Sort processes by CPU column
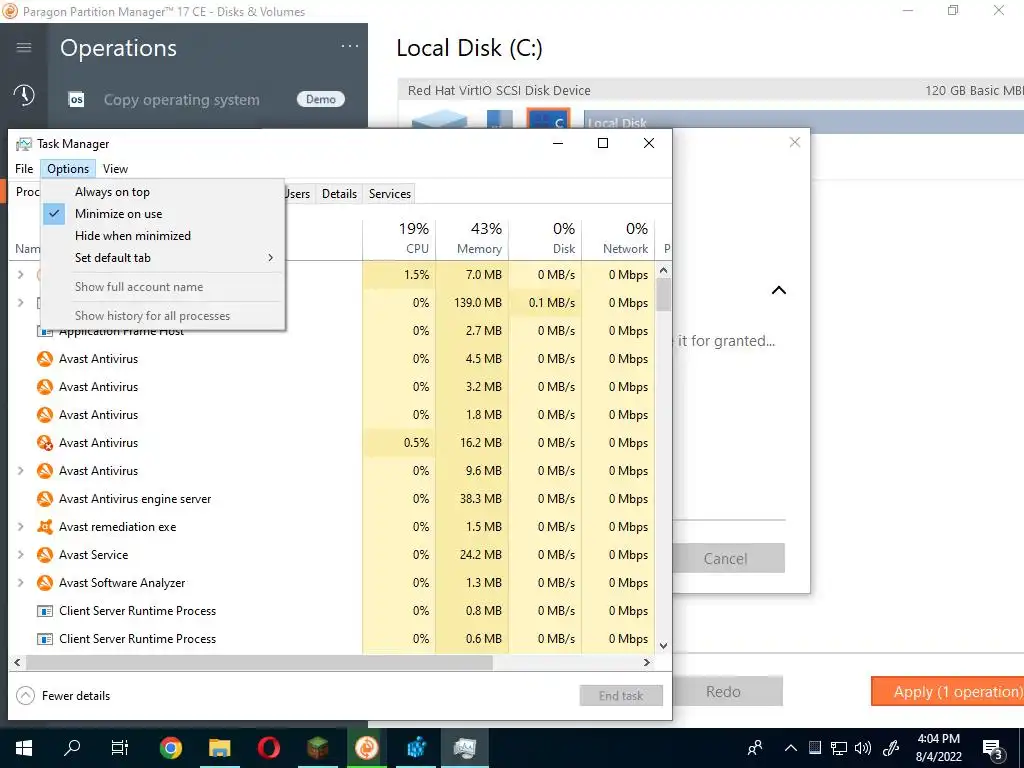Image resolution: width=1024 pixels, height=768 pixels. [399, 238]
